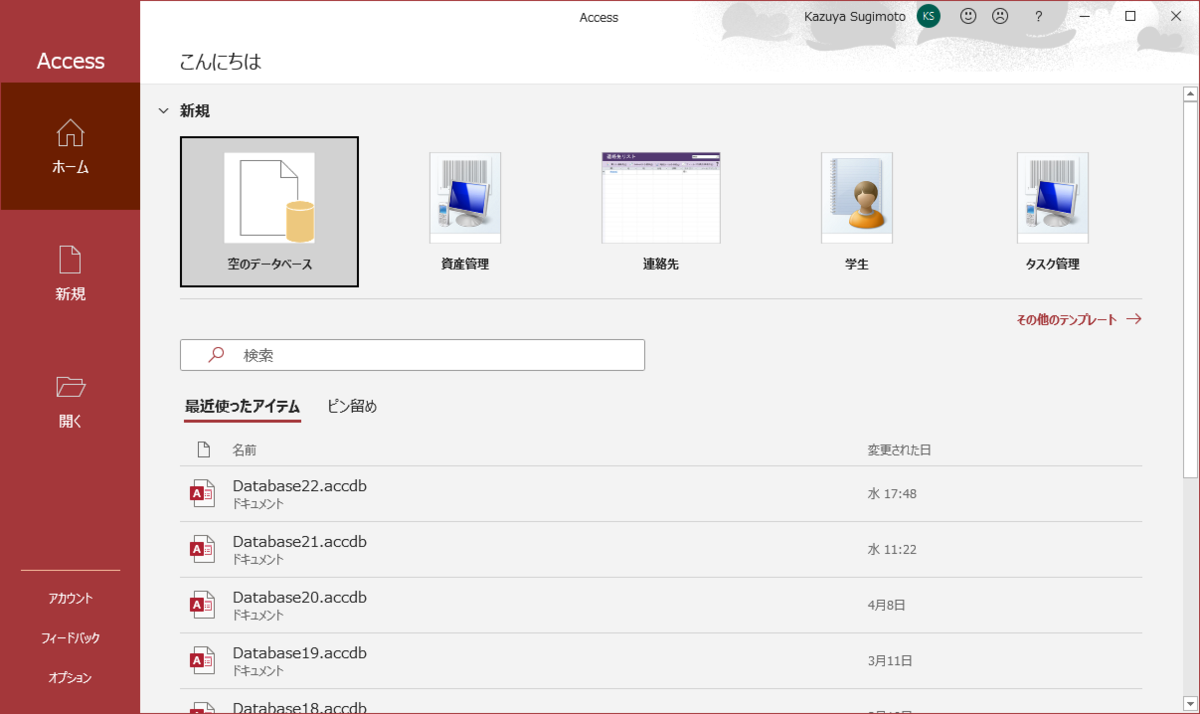Open the KS account avatar
Viewport: 1200px width, 714px height.
929,16
